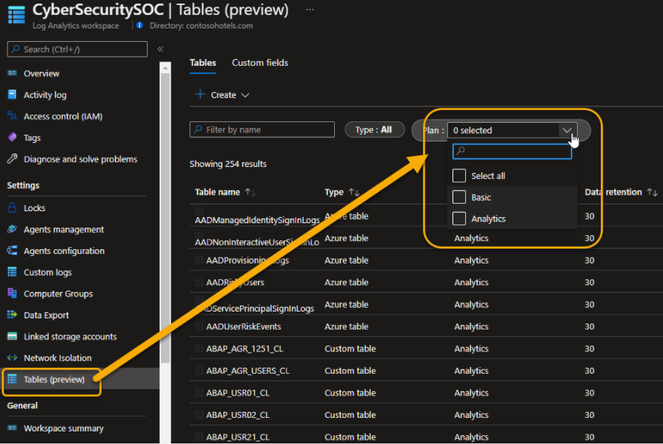This screenshot has height=444, width=663.
Task: Collapse the sidebar with double chevron
Action: pyautogui.click(x=160, y=49)
